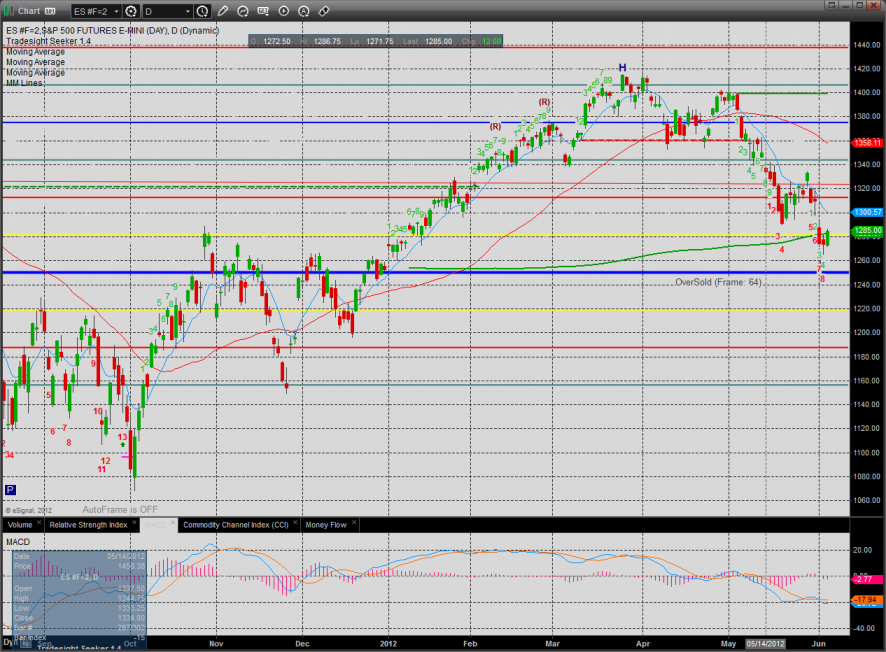
Task: Click the chart title ES #F=2 S&P 500 Futures
Action: point(112,31)
